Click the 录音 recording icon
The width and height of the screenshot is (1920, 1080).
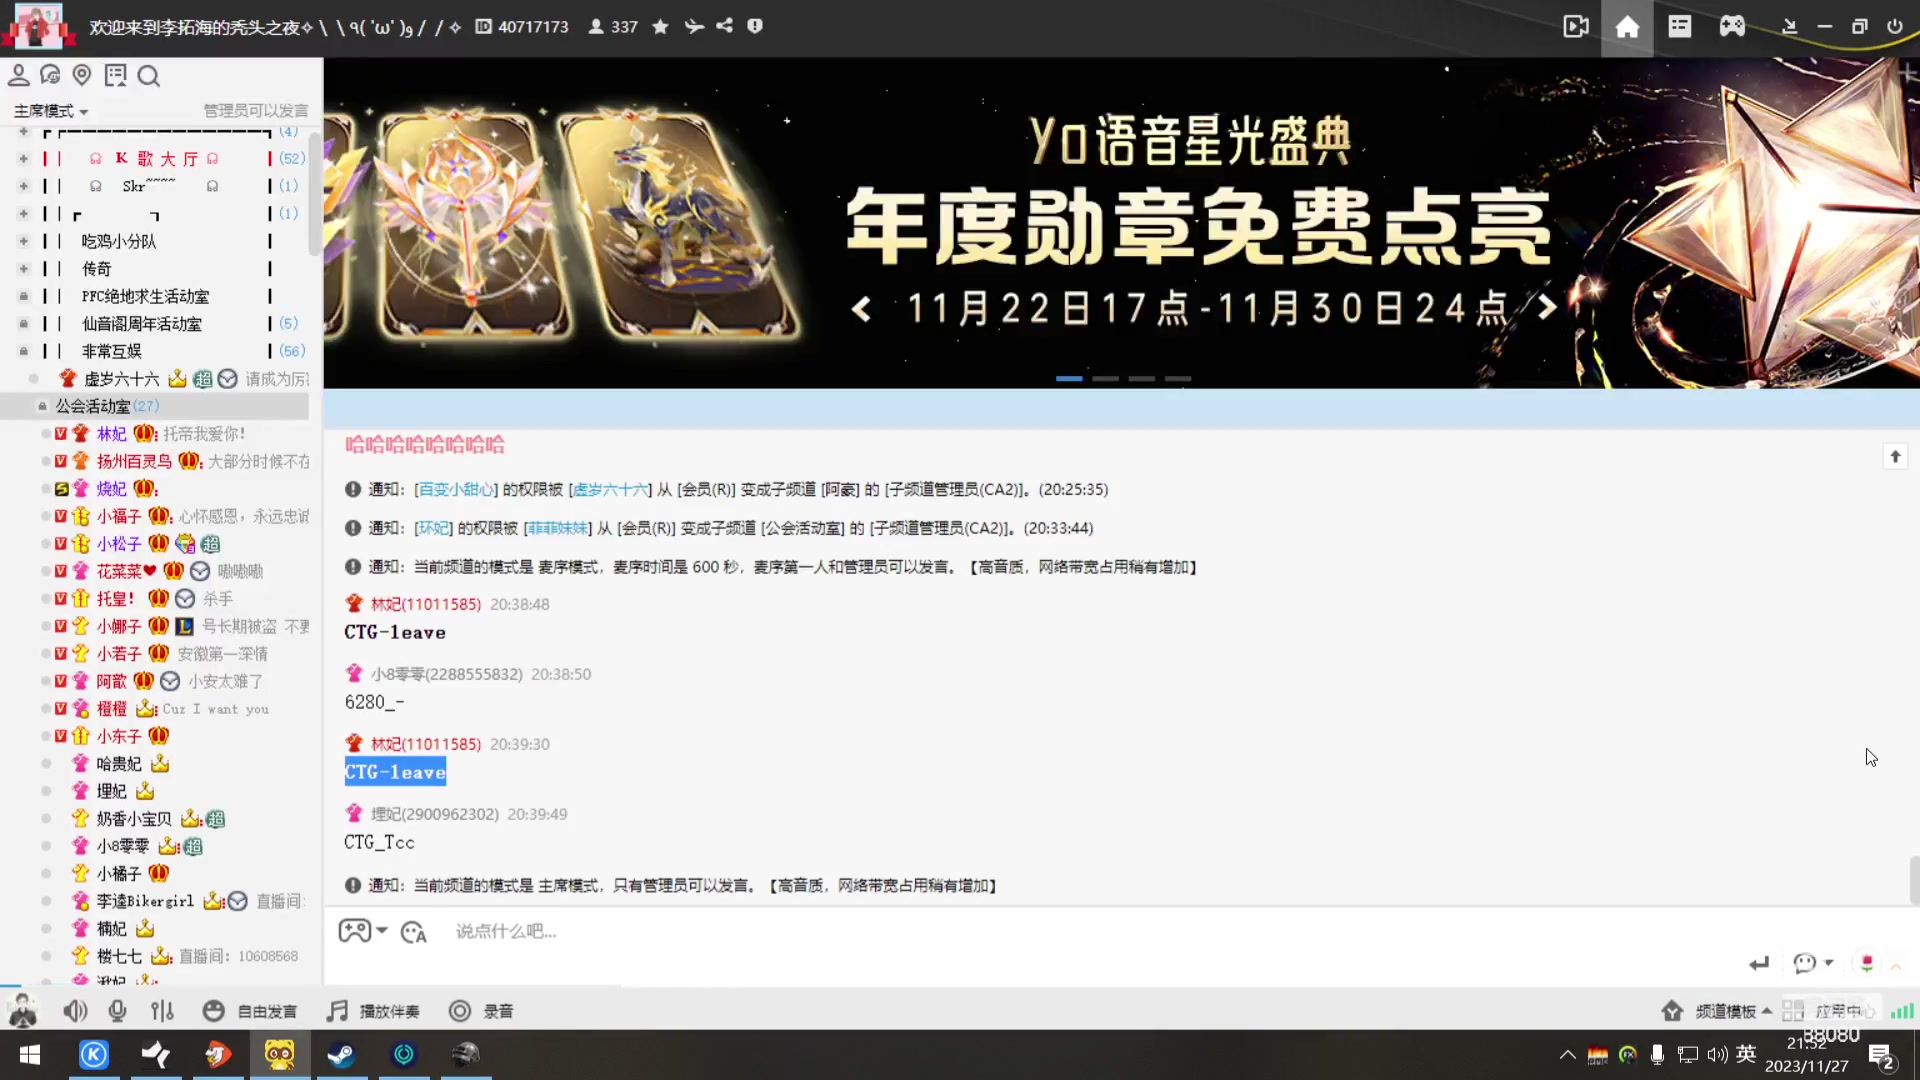point(460,1011)
